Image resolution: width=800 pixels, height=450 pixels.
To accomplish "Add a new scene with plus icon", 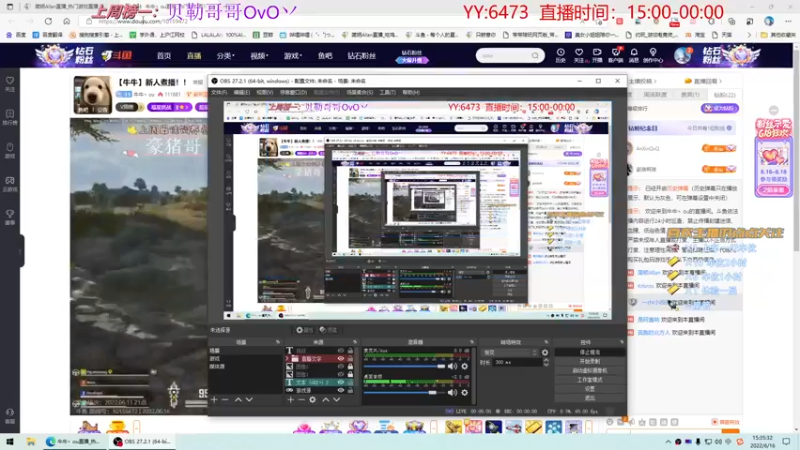I will [x=214, y=400].
